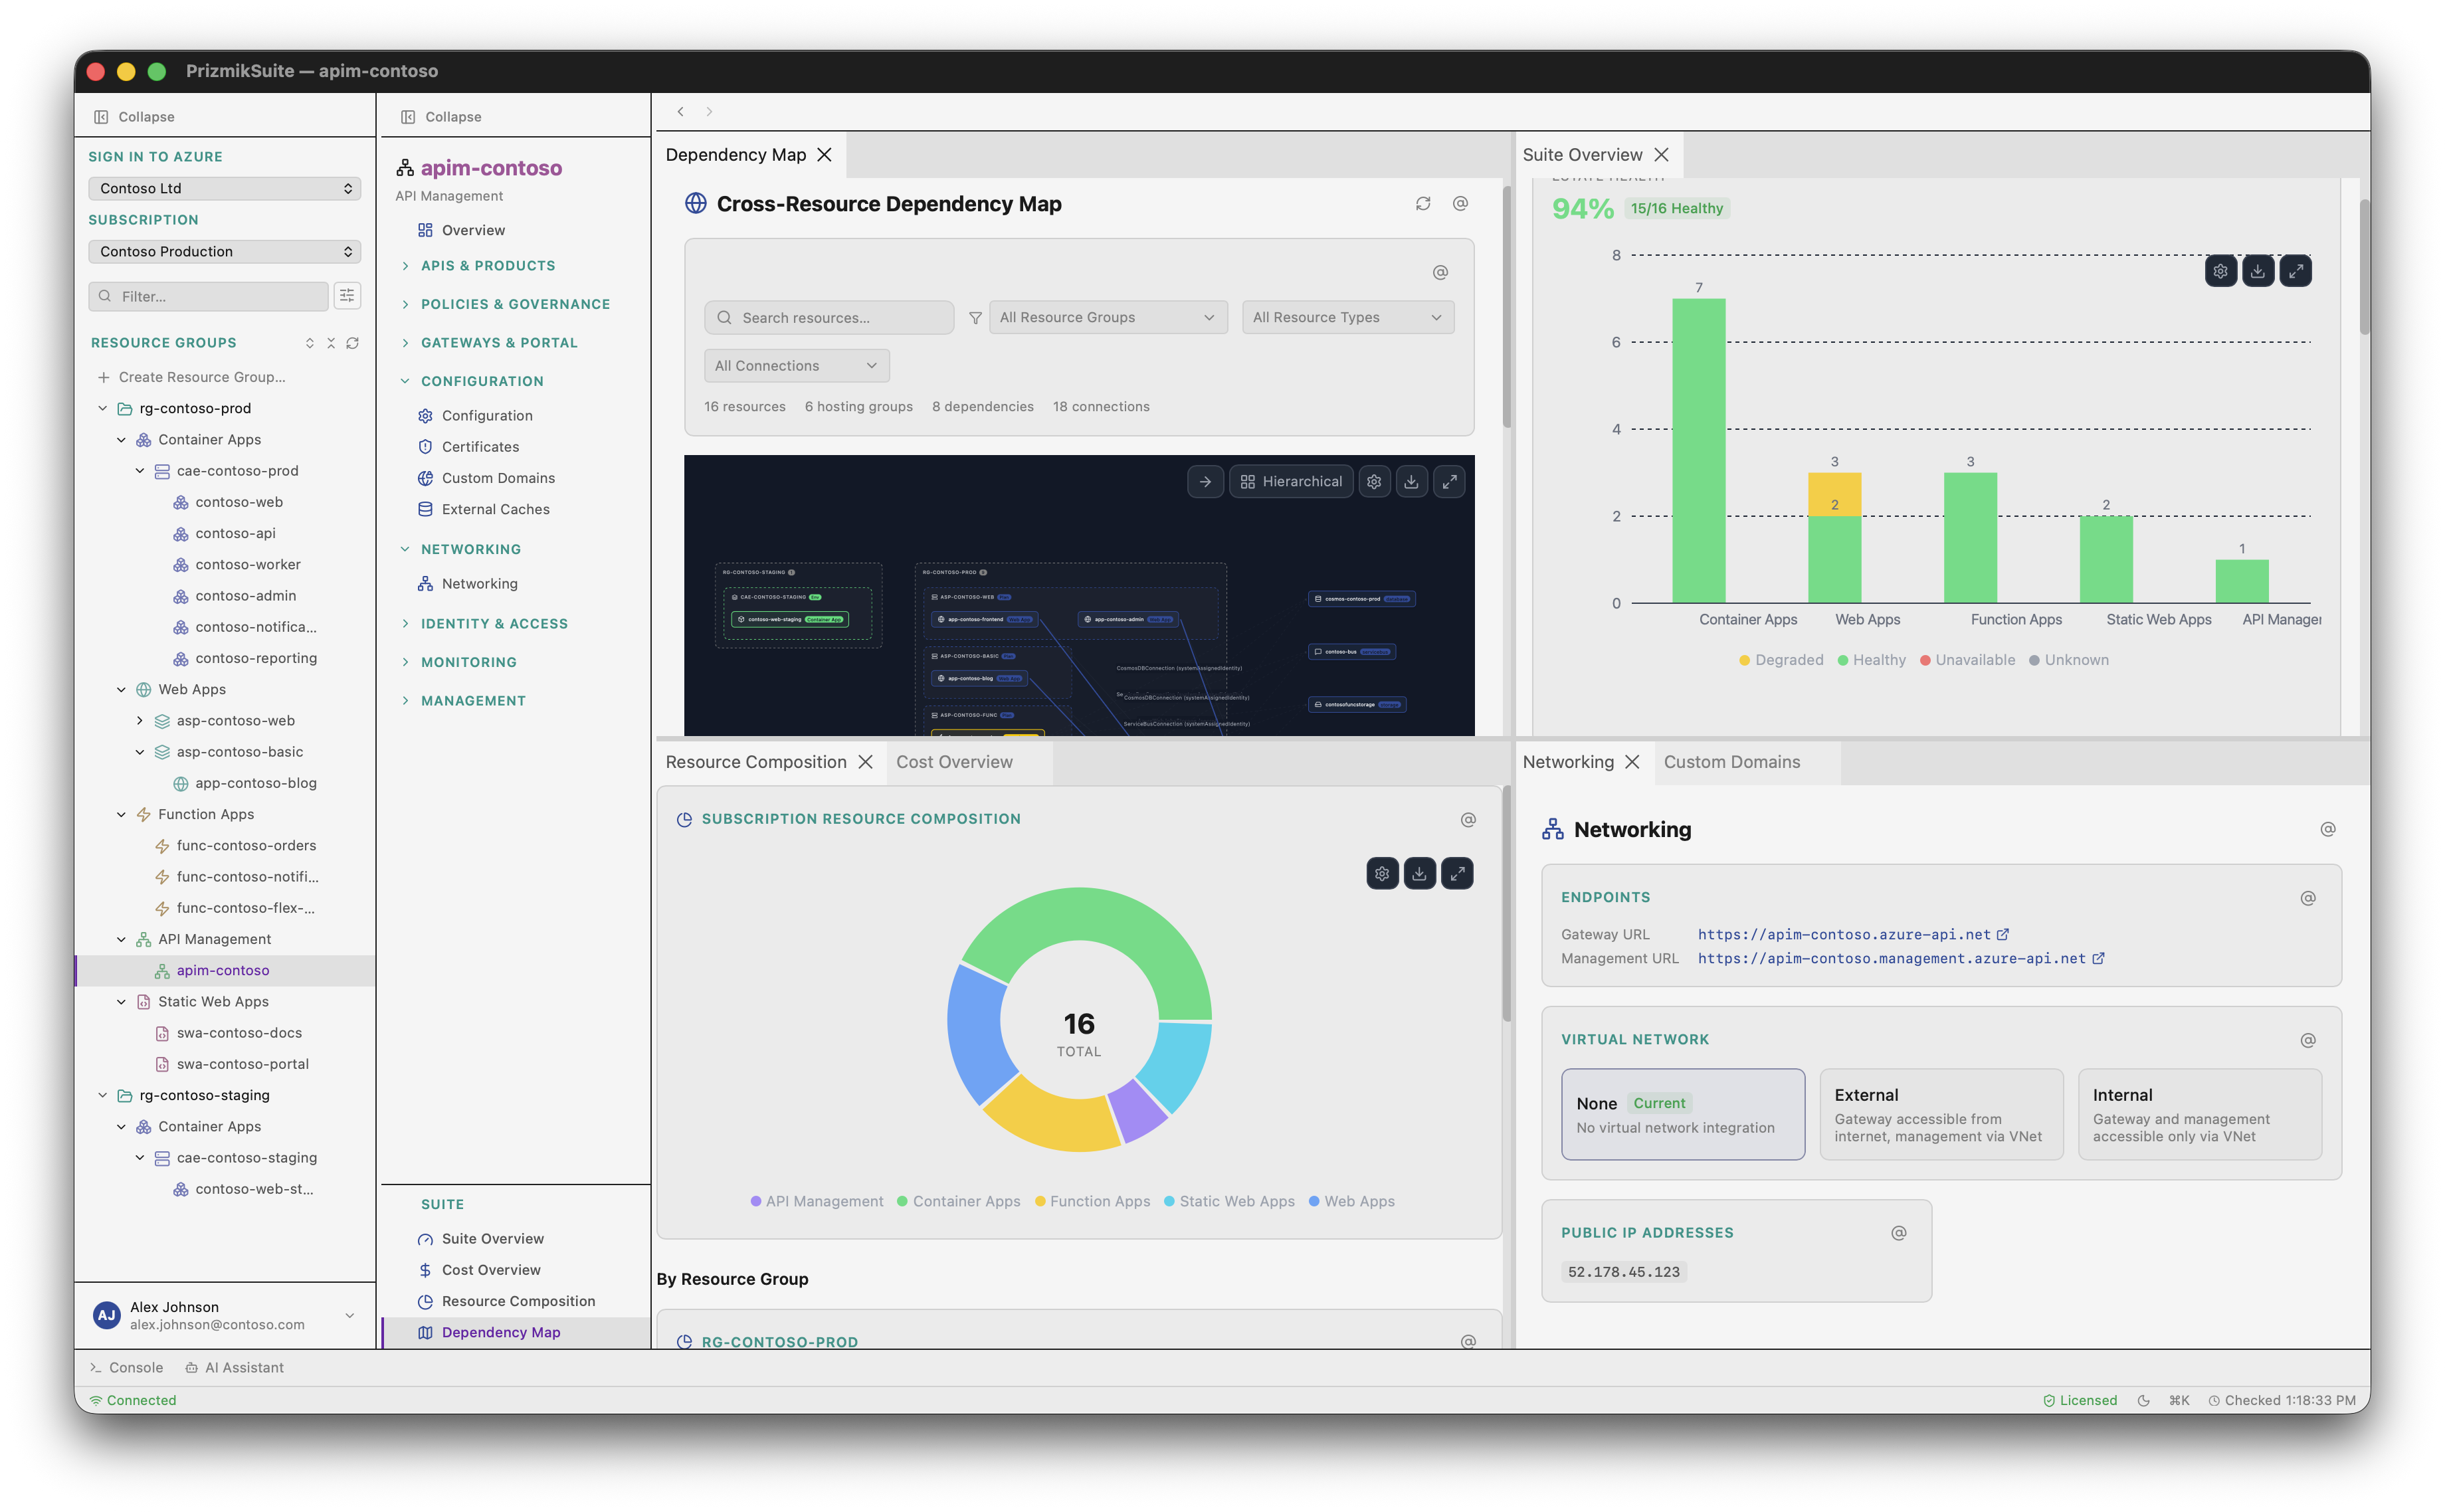The image size is (2445, 1512).
Task: Toggle Degraded series in chart legend
Action: [1781, 660]
